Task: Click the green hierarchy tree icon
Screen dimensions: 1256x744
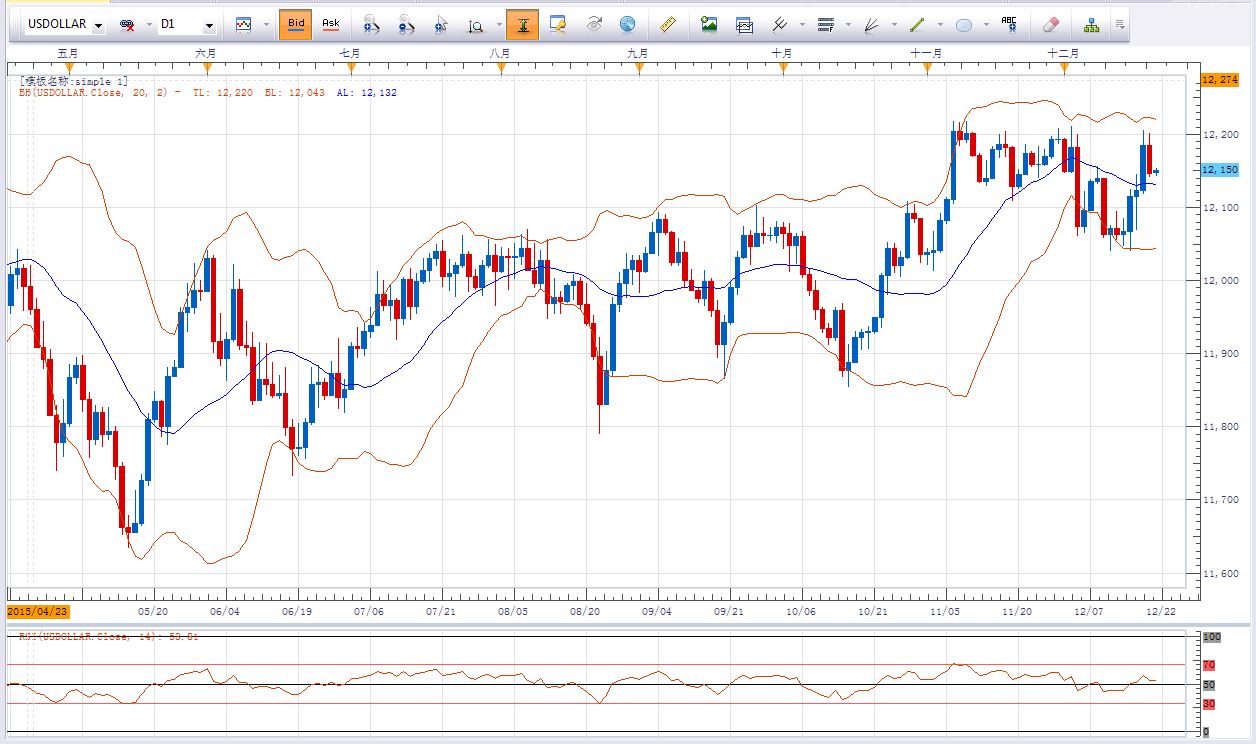Action: point(1090,24)
